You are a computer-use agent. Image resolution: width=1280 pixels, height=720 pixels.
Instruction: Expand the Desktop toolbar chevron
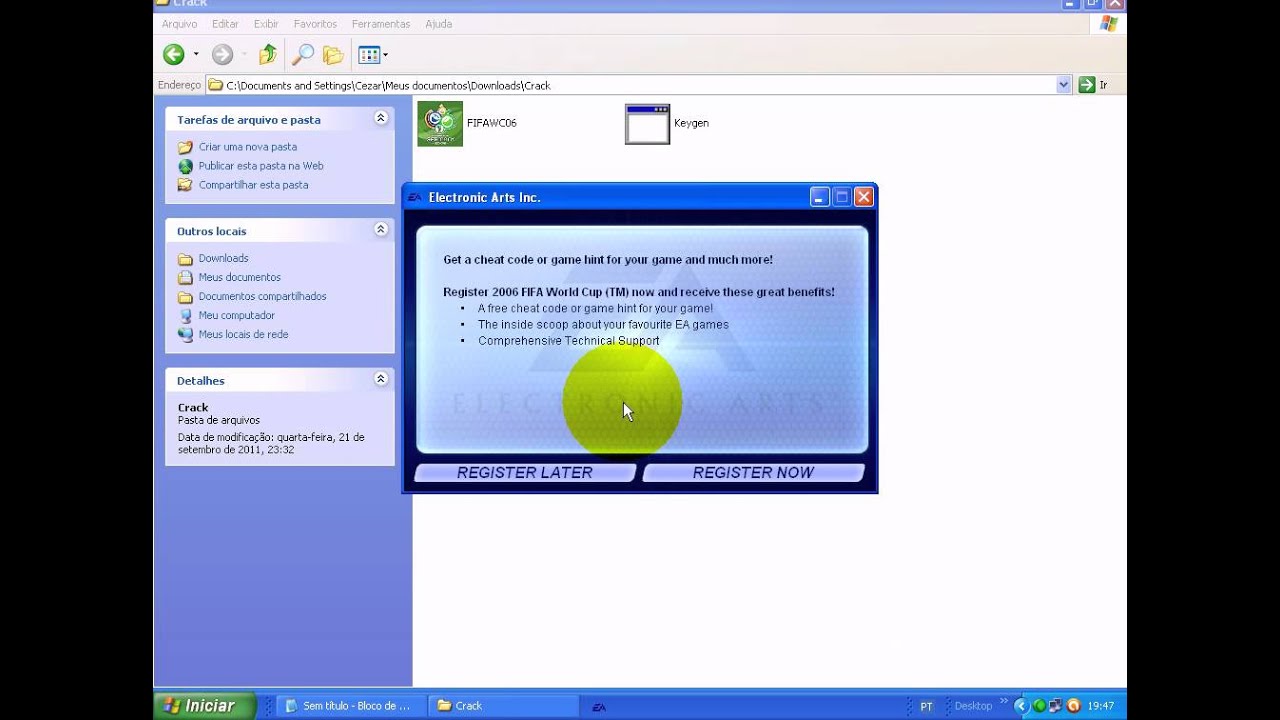tap(1003, 703)
